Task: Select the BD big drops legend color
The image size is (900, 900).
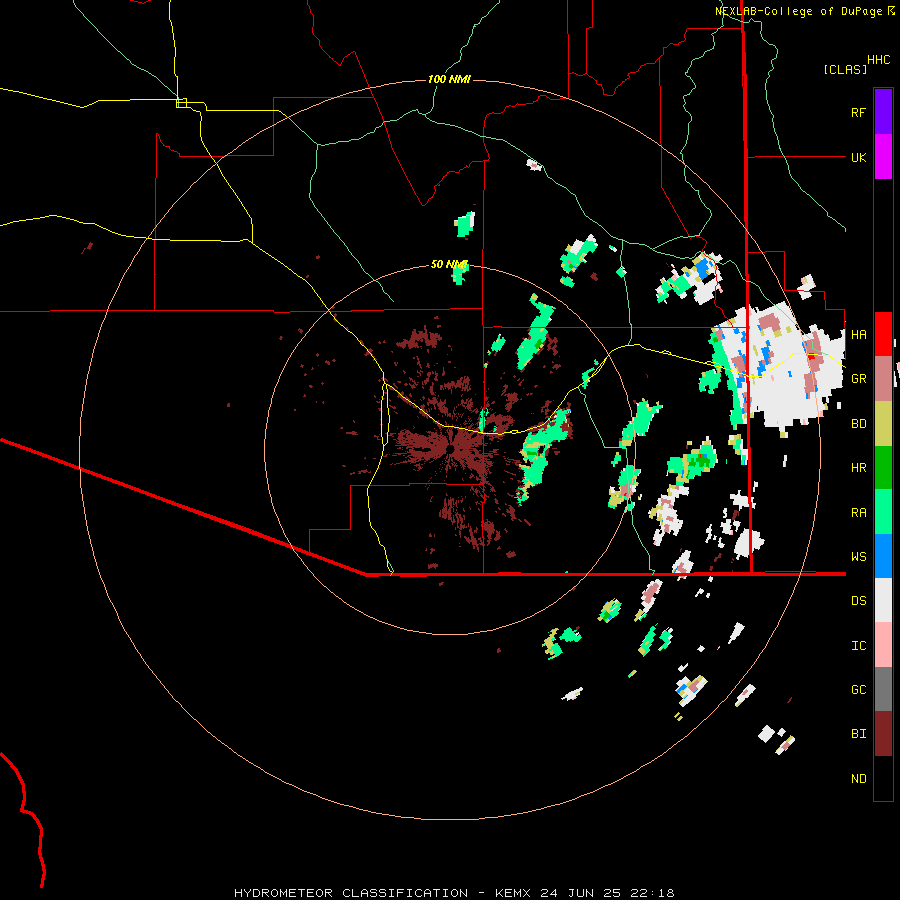Action: click(883, 424)
